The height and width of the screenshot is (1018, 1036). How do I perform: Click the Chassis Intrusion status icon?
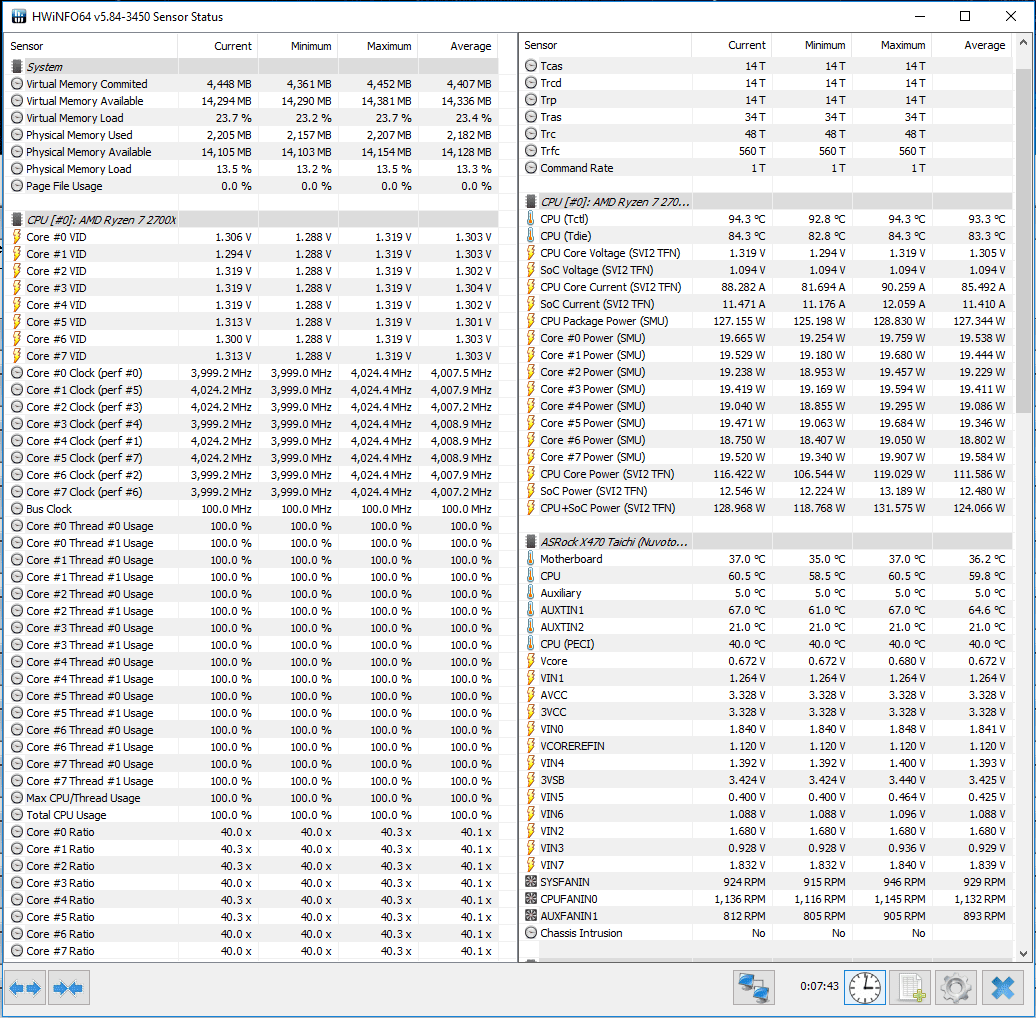pyautogui.click(x=531, y=933)
